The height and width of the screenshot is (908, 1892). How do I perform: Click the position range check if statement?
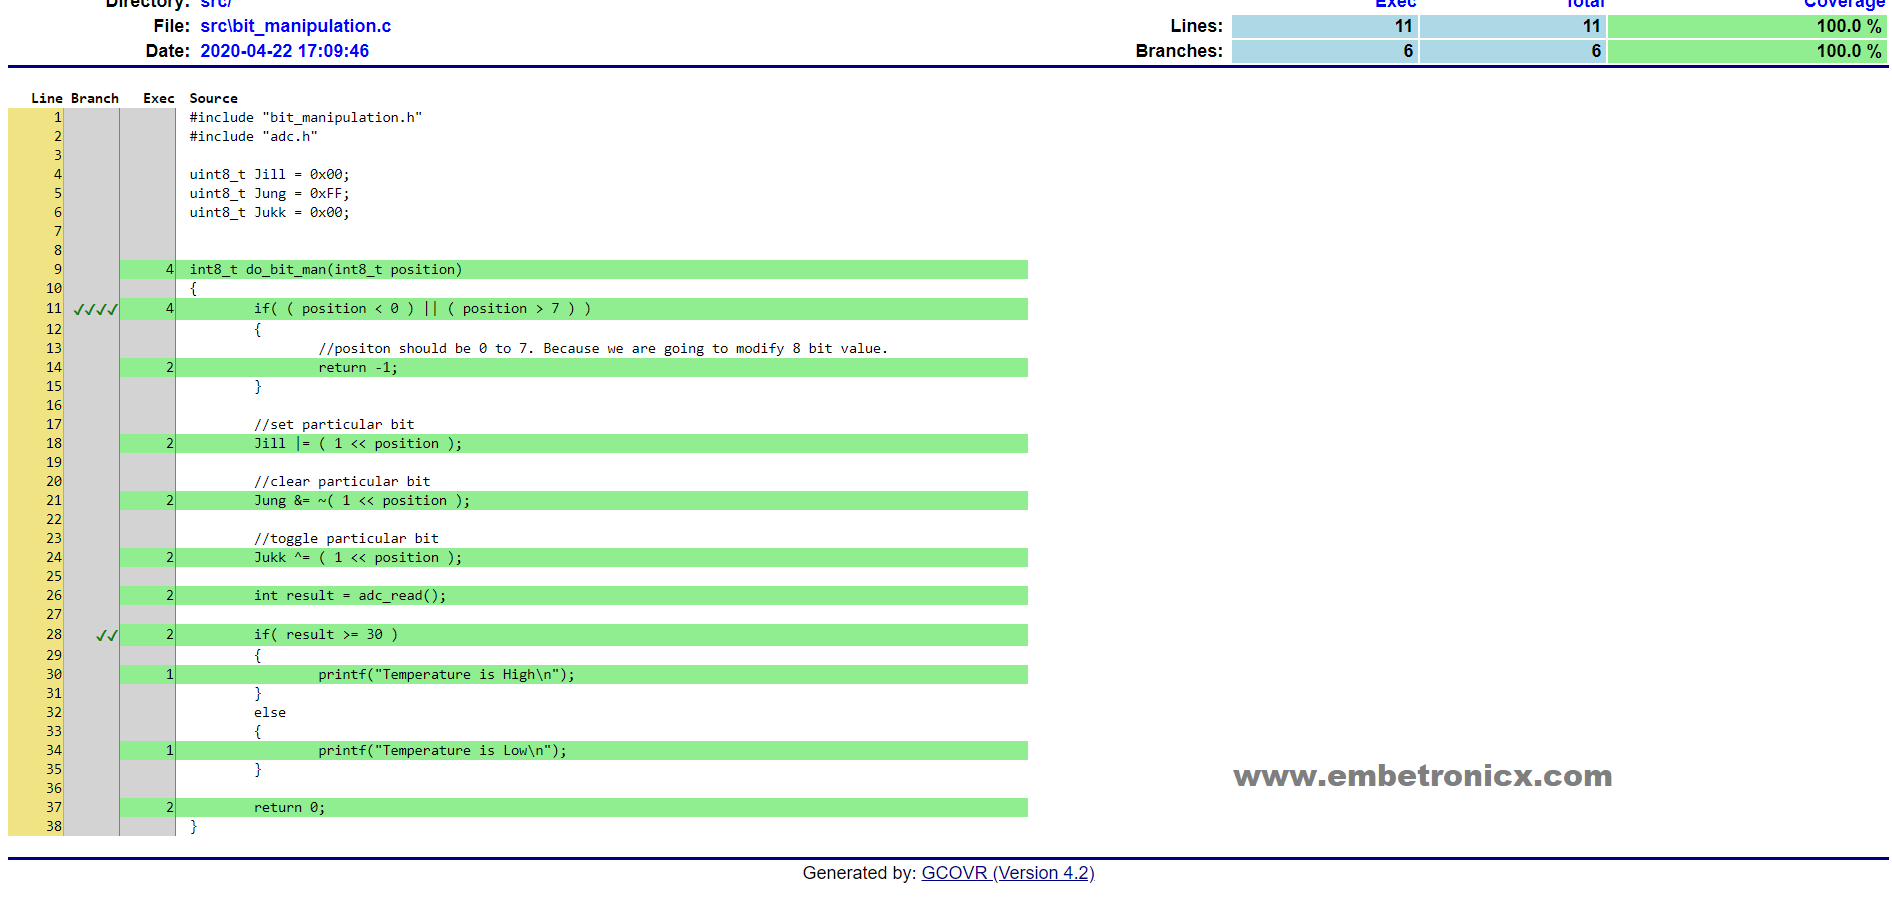(422, 308)
